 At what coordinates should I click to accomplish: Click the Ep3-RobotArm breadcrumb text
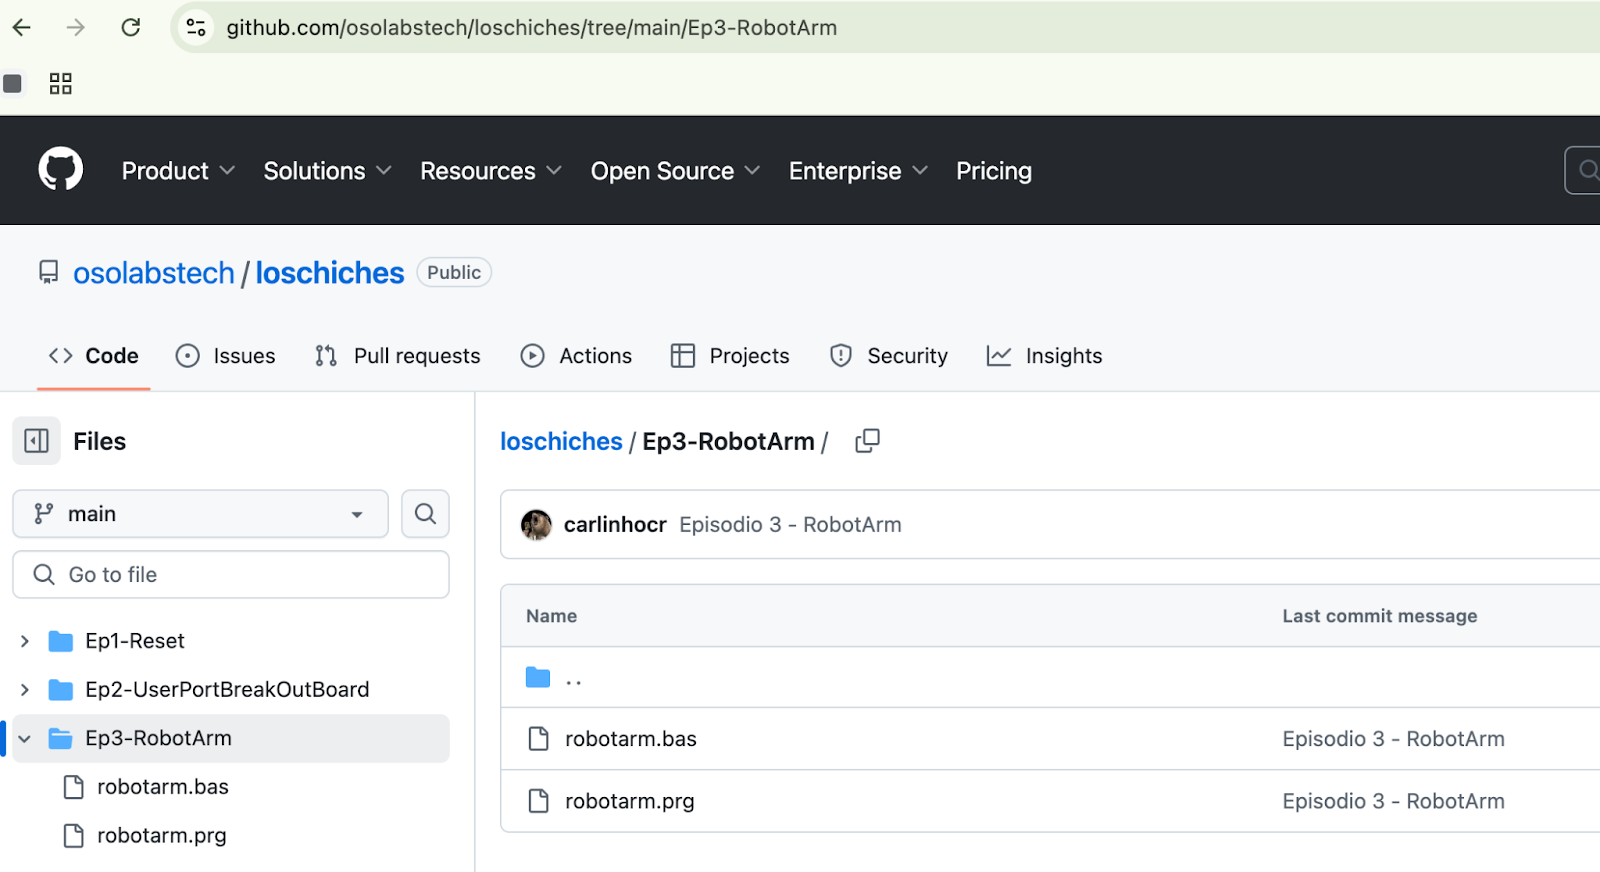(728, 441)
